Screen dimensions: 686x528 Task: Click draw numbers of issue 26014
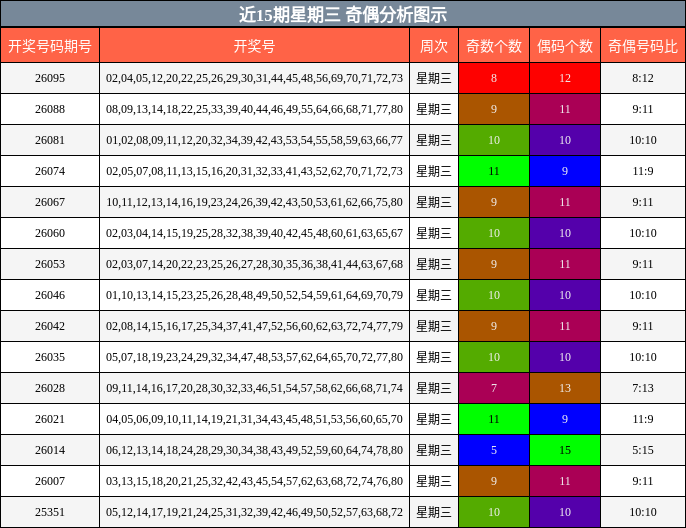[x=254, y=450]
